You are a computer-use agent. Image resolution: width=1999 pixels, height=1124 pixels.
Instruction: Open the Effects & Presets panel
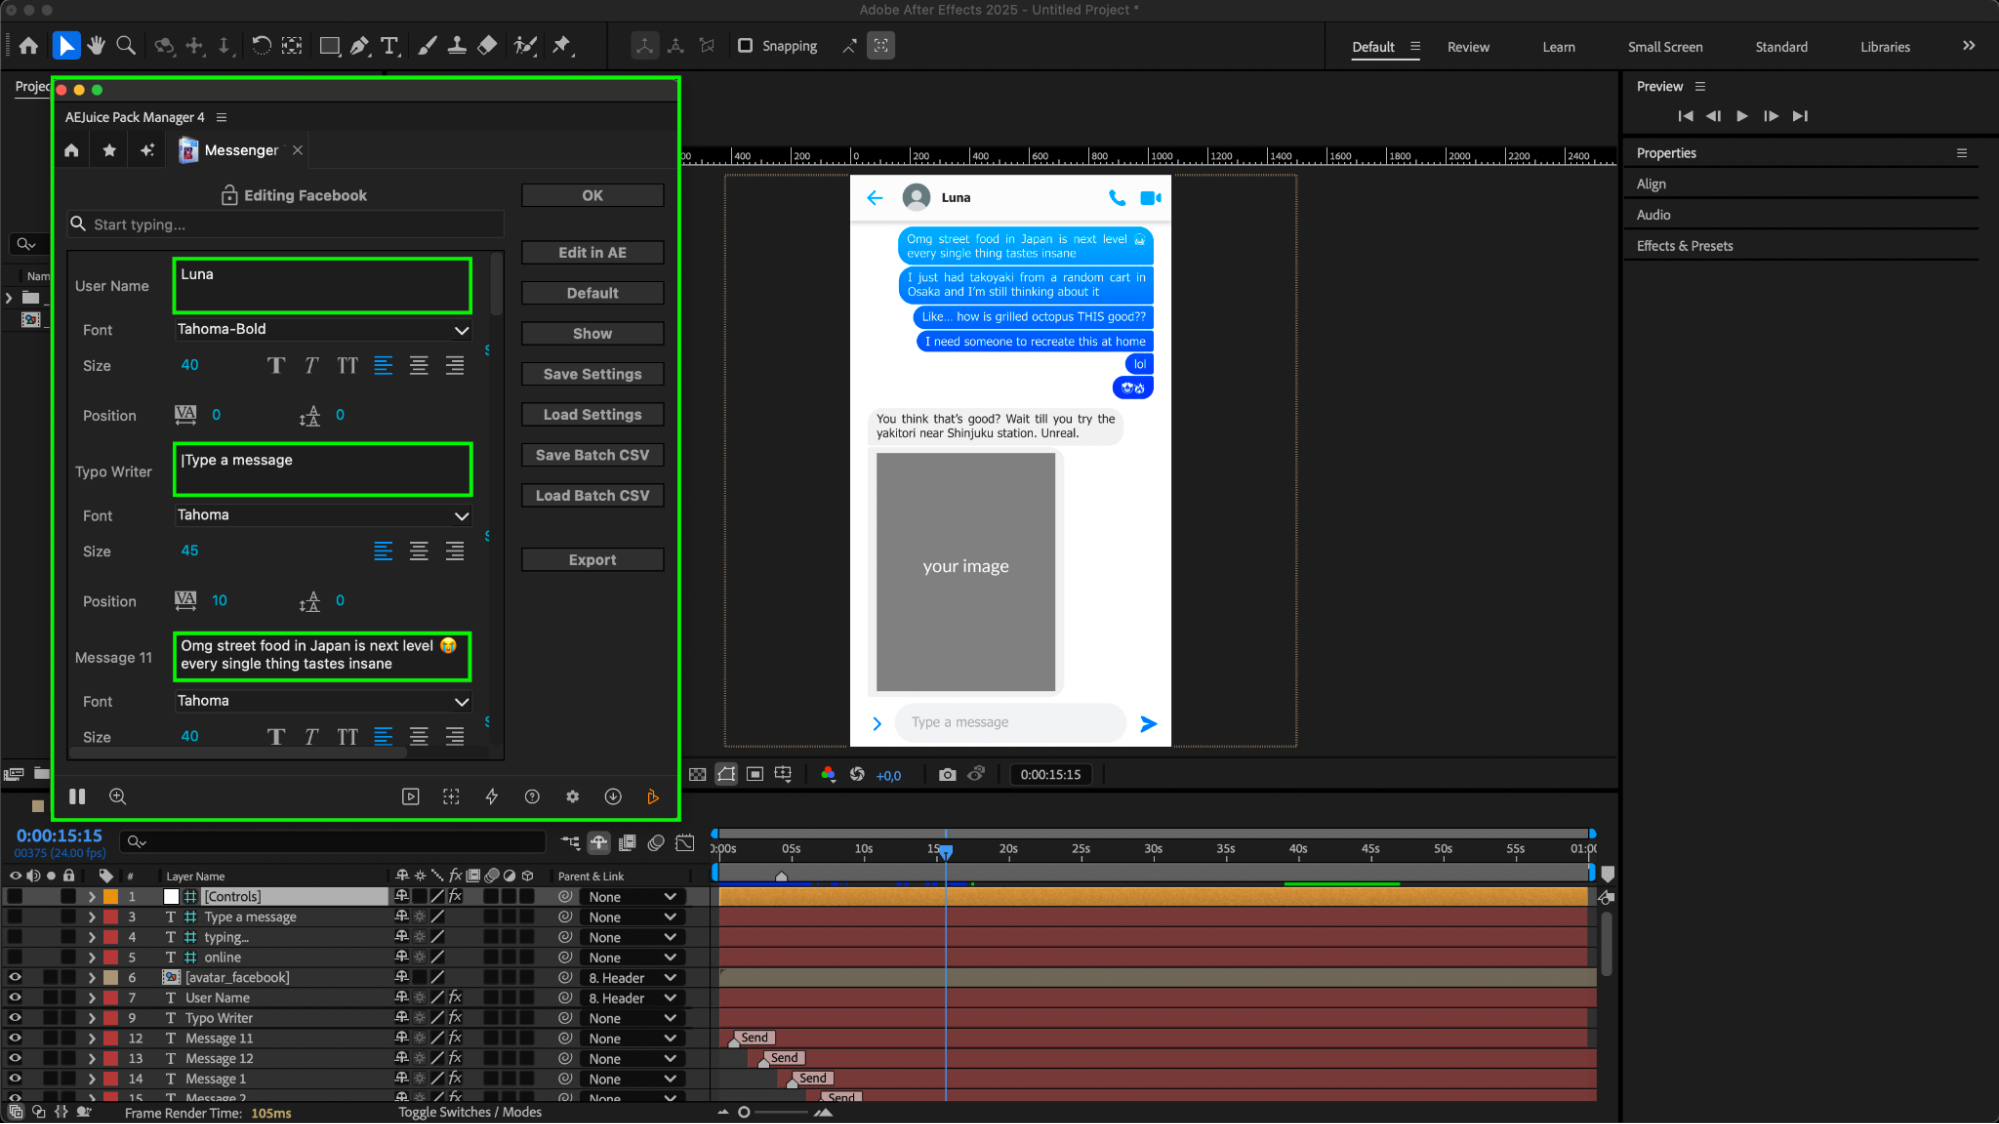[x=1684, y=246]
